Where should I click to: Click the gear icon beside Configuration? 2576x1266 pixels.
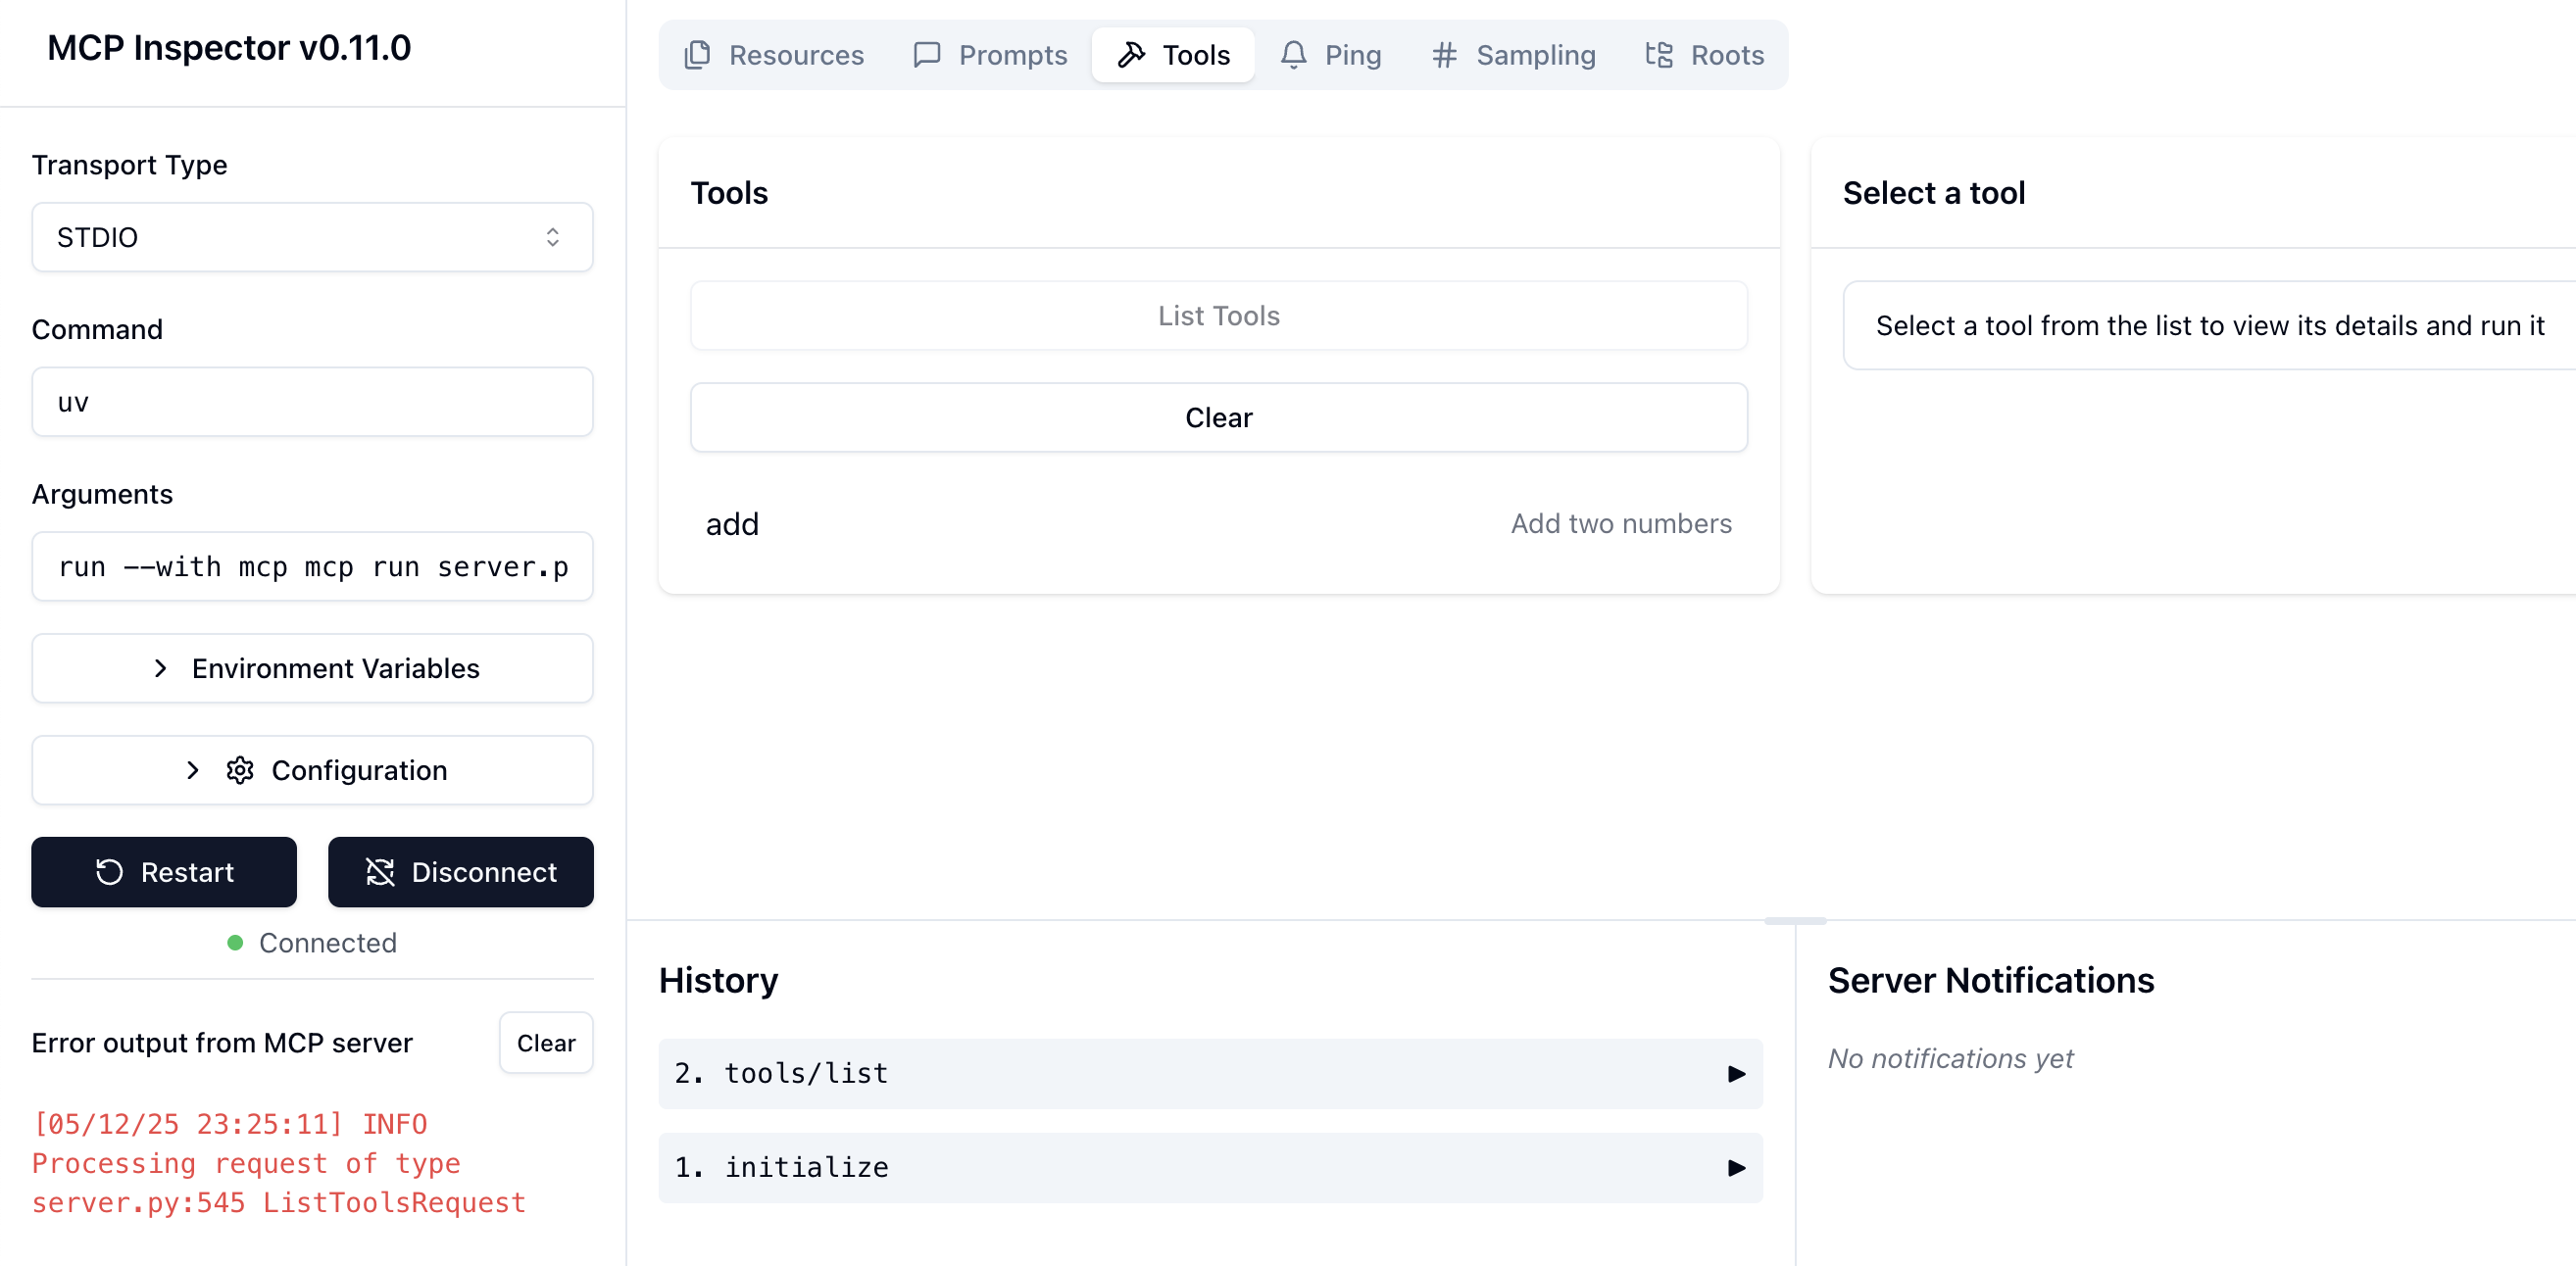click(240, 770)
